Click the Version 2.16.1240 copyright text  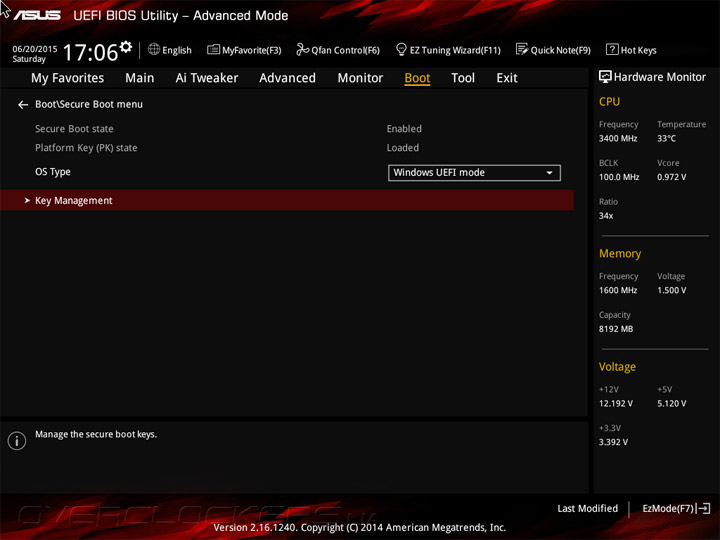(360, 527)
